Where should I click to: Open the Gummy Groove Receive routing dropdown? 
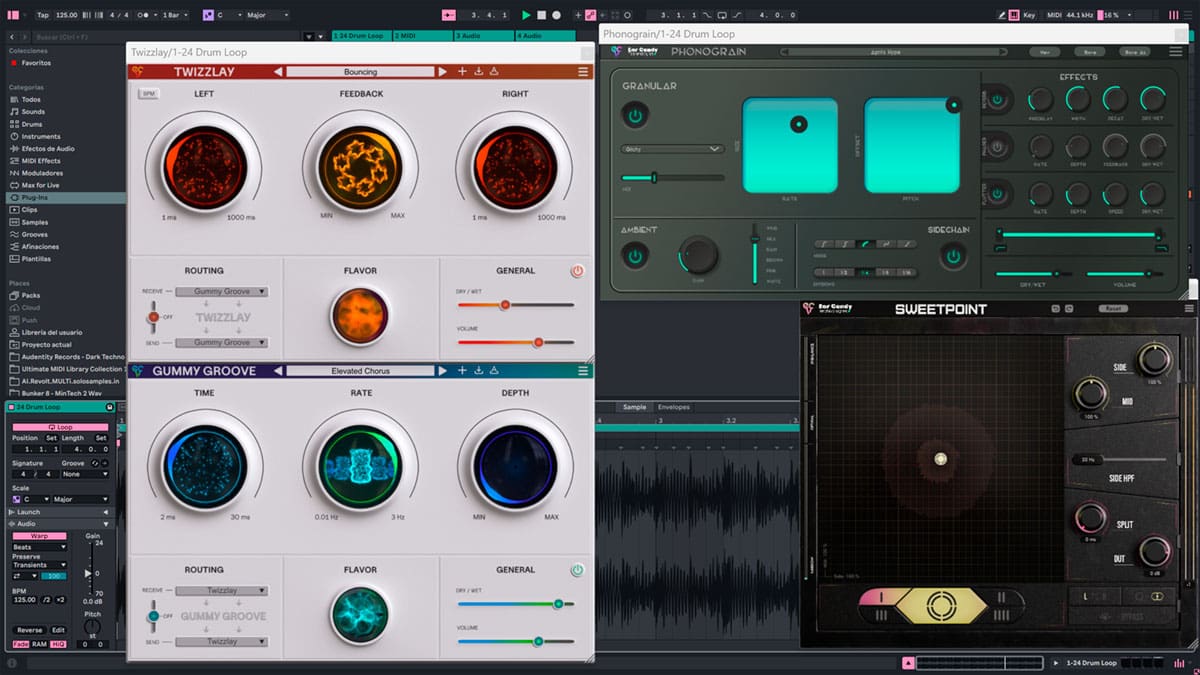[x=222, y=591]
